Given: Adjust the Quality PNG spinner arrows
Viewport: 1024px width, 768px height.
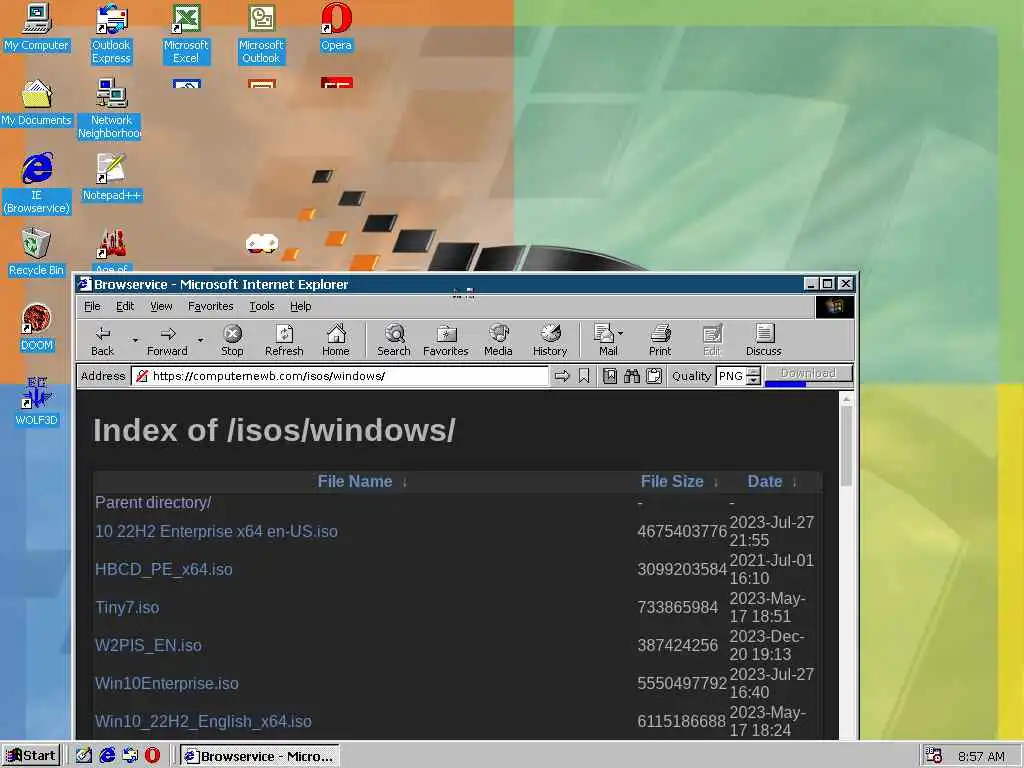Looking at the screenshot, I should coord(753,376).
